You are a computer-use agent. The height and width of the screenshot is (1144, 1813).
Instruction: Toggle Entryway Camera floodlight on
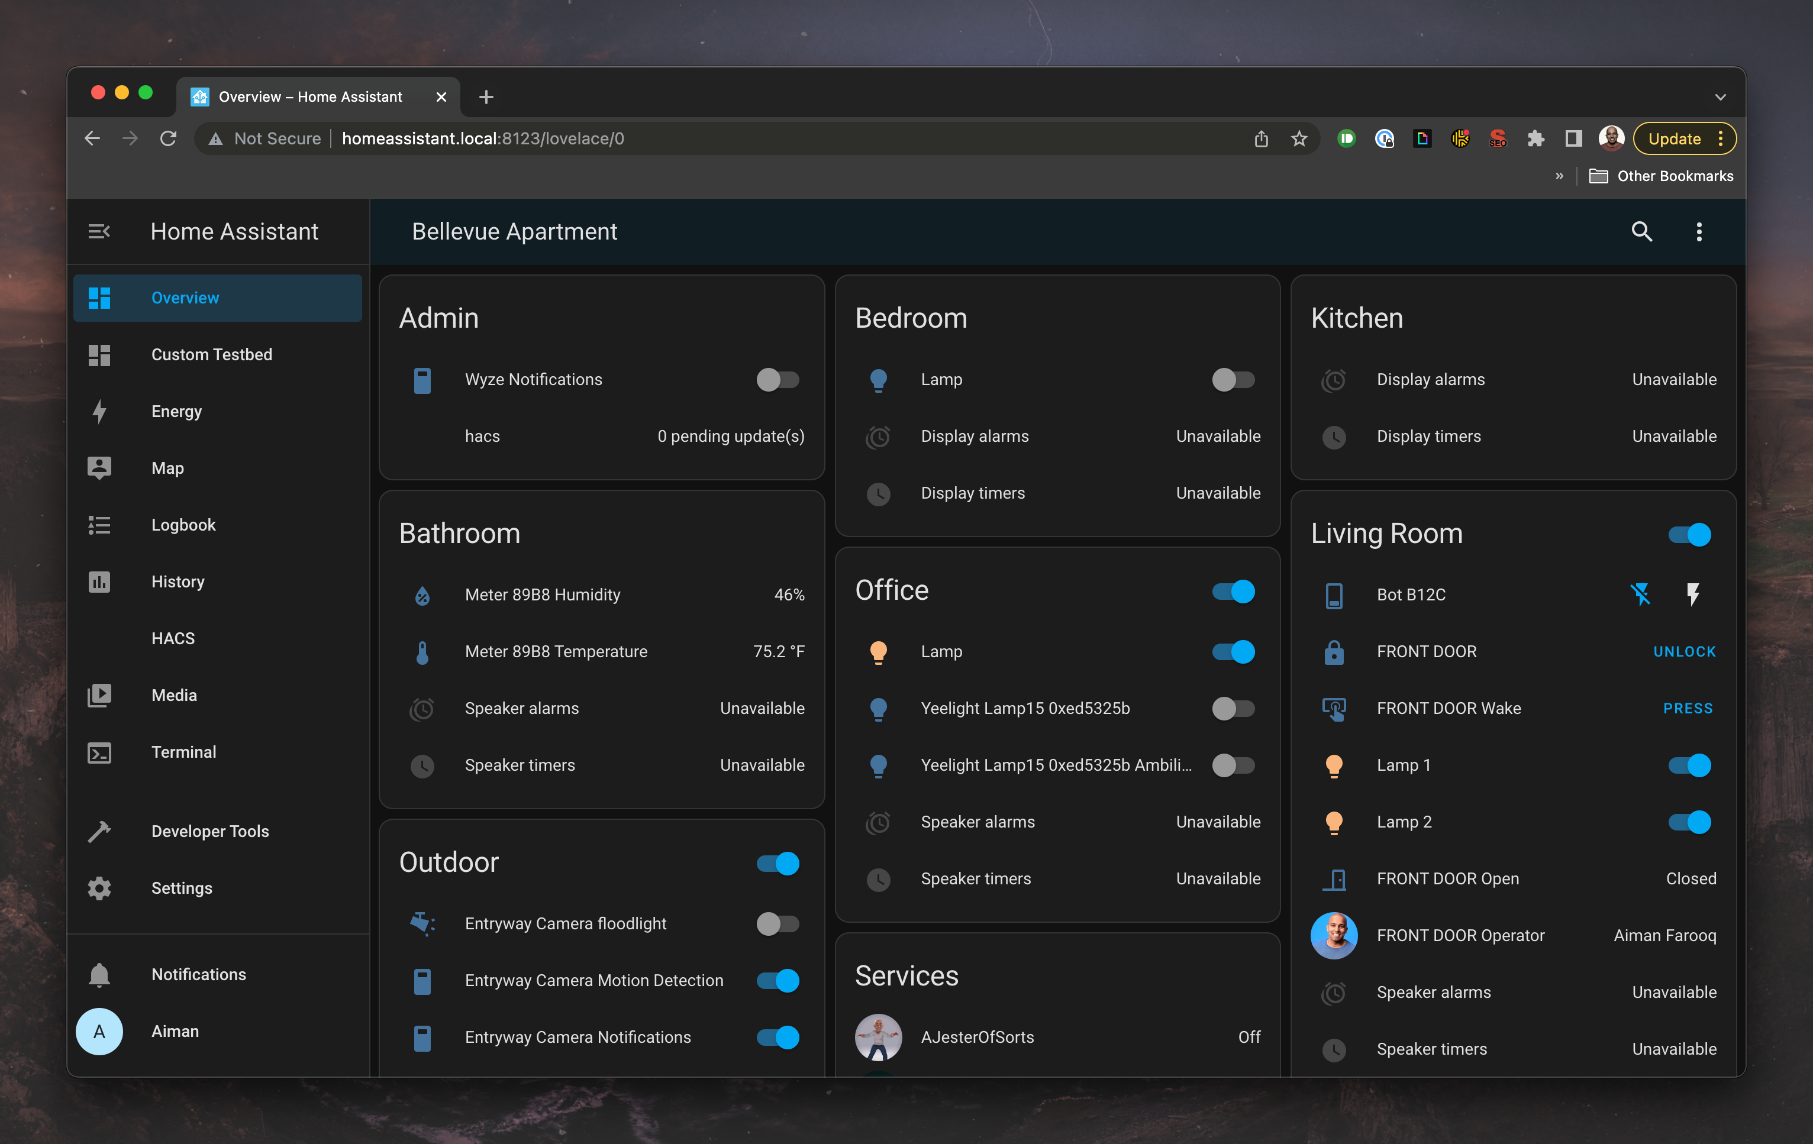[x=777, y=924]
